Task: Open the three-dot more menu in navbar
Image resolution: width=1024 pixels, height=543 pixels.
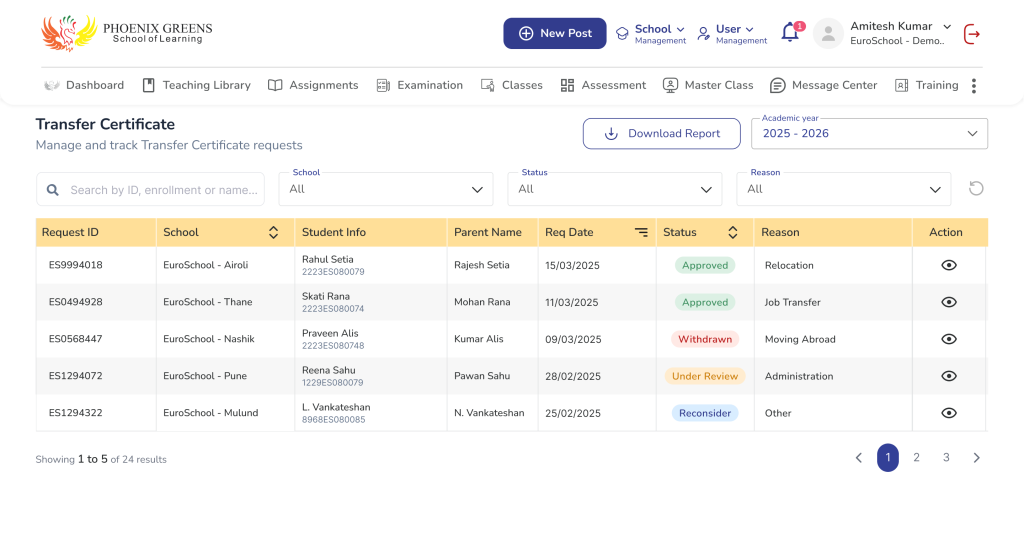Action: (x=973, y=86)
